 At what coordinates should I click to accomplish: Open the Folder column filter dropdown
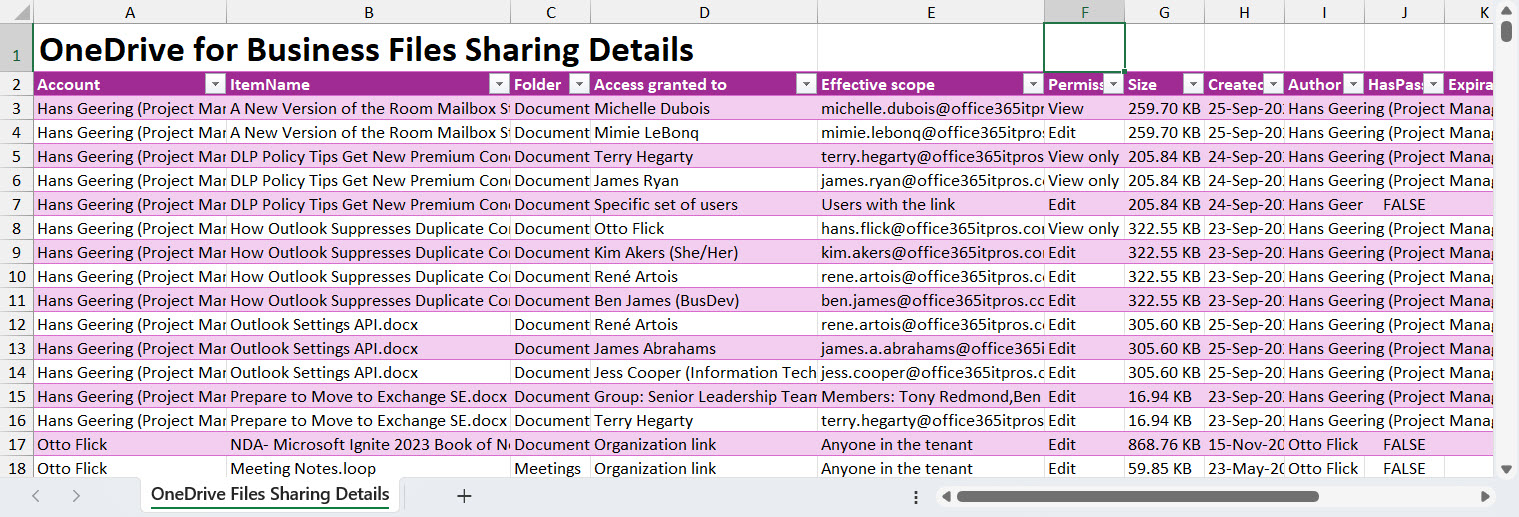(579, 84)
